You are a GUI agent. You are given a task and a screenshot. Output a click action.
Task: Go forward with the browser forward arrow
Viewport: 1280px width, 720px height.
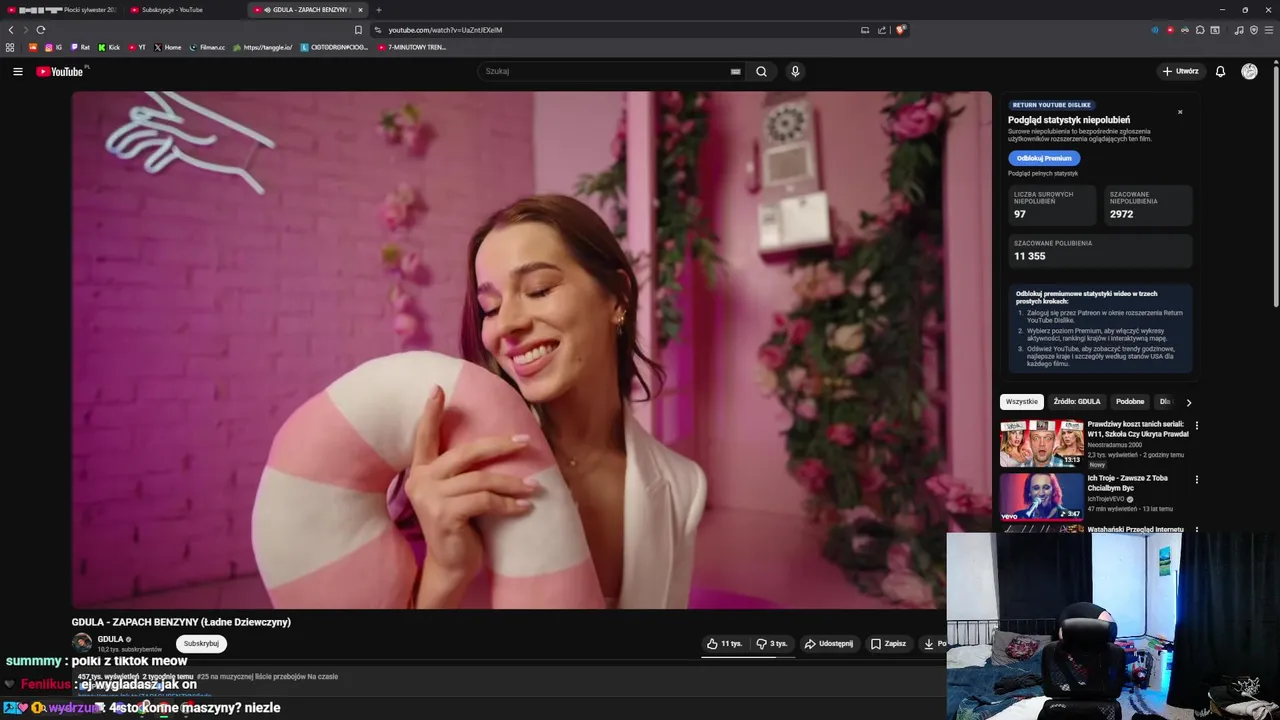25,30
